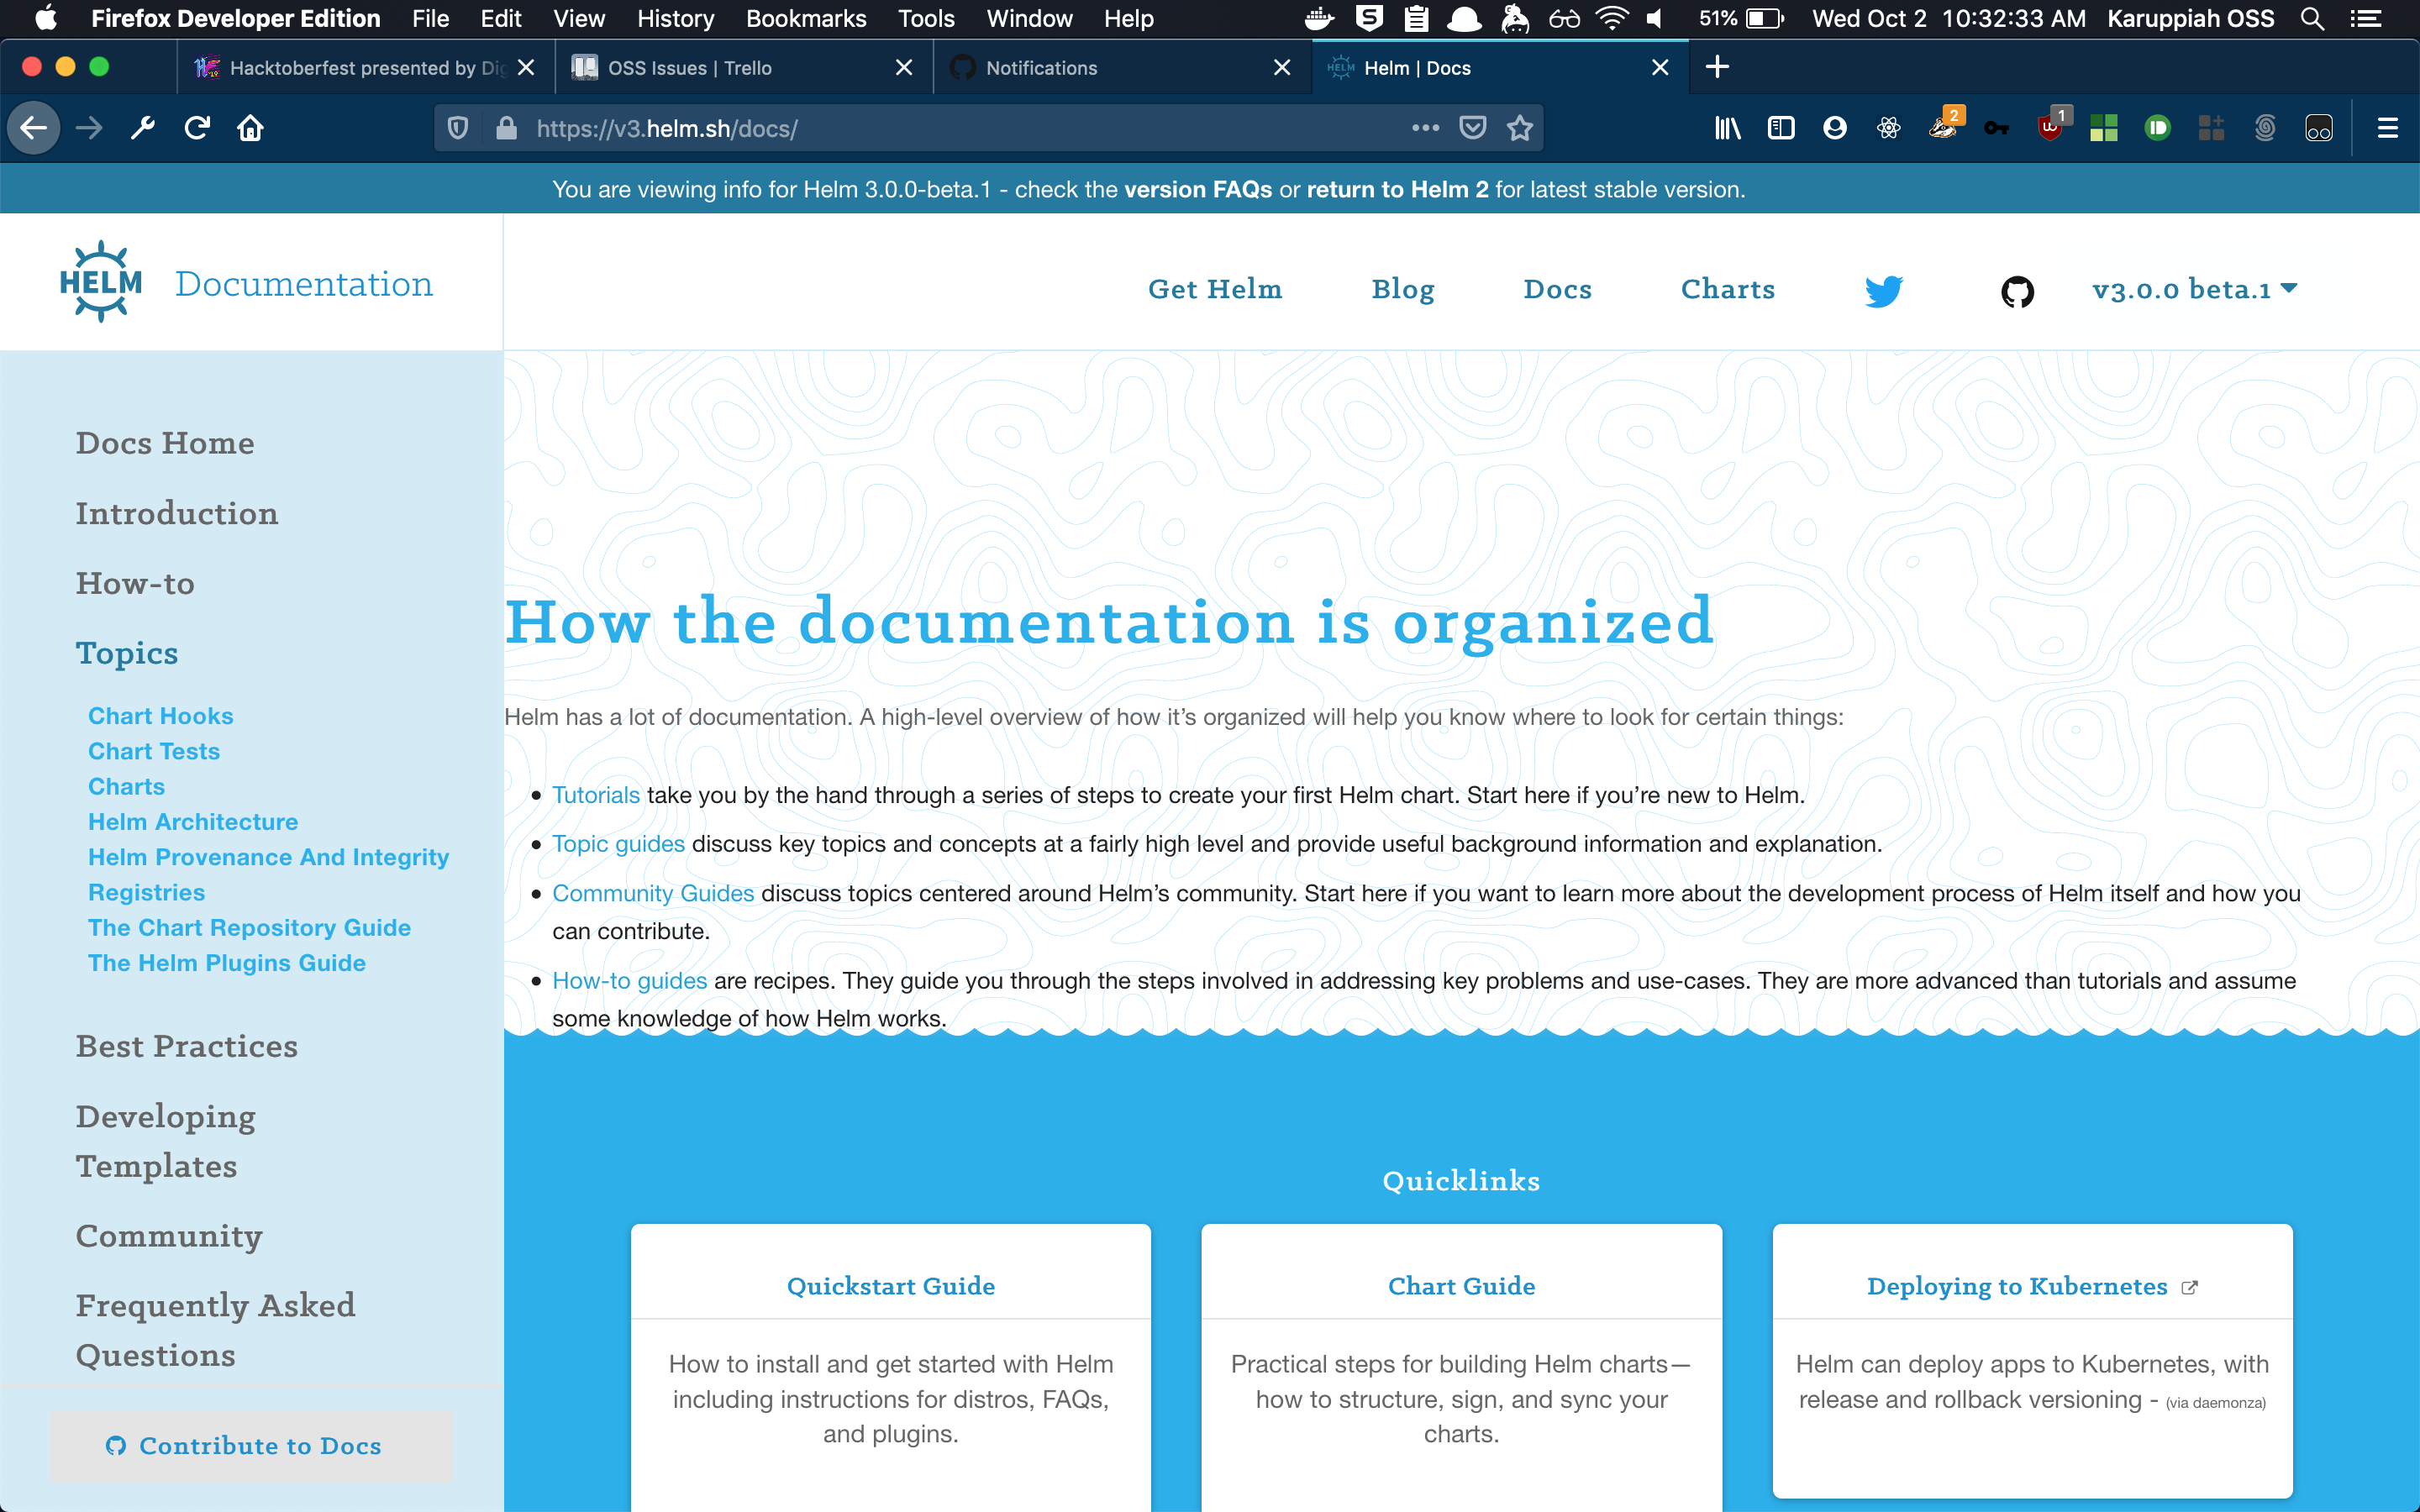Switch to the Notifications tab
This screenshot has width=2420, height=1512.
click(1123, 67)
